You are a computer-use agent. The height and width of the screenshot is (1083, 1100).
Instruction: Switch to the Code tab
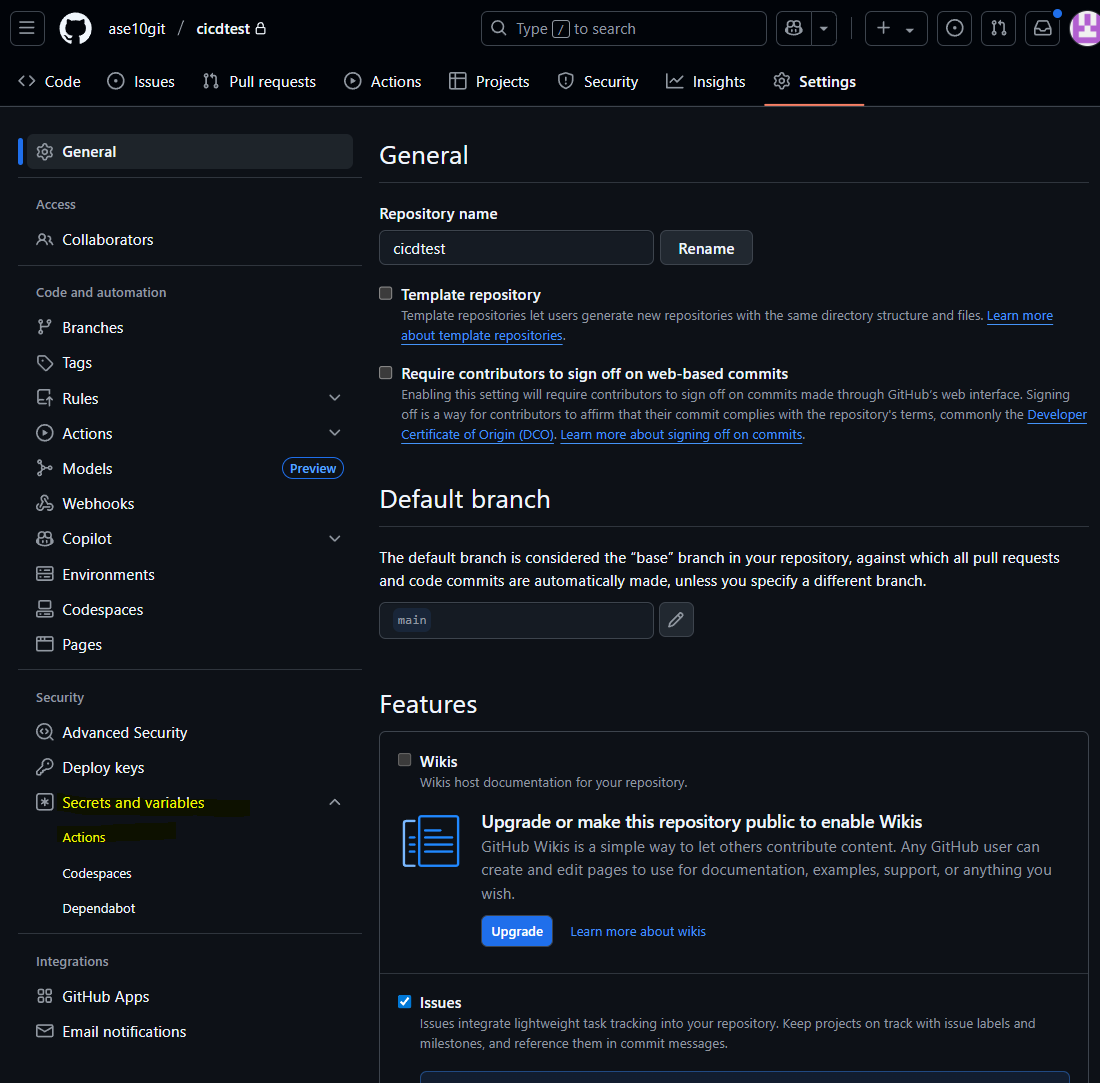point(49,81)
